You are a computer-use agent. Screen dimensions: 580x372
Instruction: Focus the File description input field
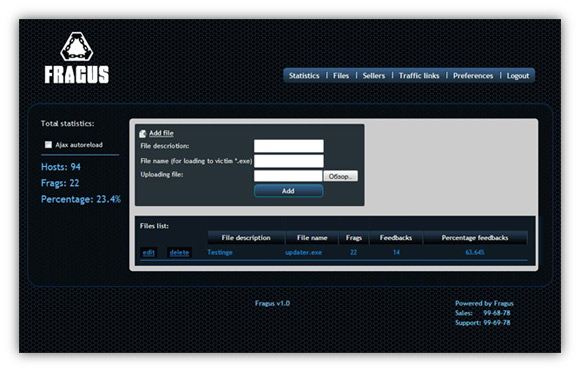pyautogui.click(x=289, y=146)
